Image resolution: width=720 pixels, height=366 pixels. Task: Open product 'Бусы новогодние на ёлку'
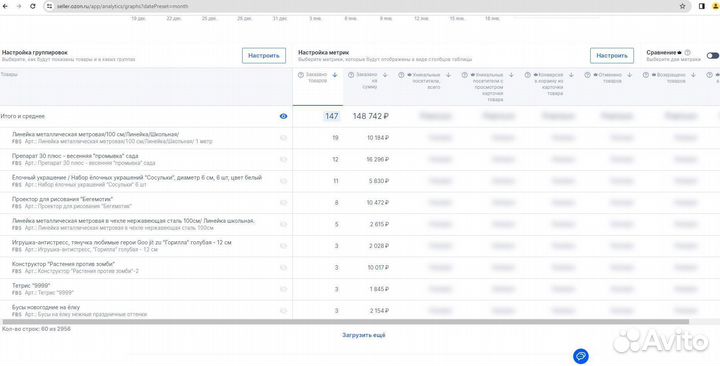coord(46,307)
